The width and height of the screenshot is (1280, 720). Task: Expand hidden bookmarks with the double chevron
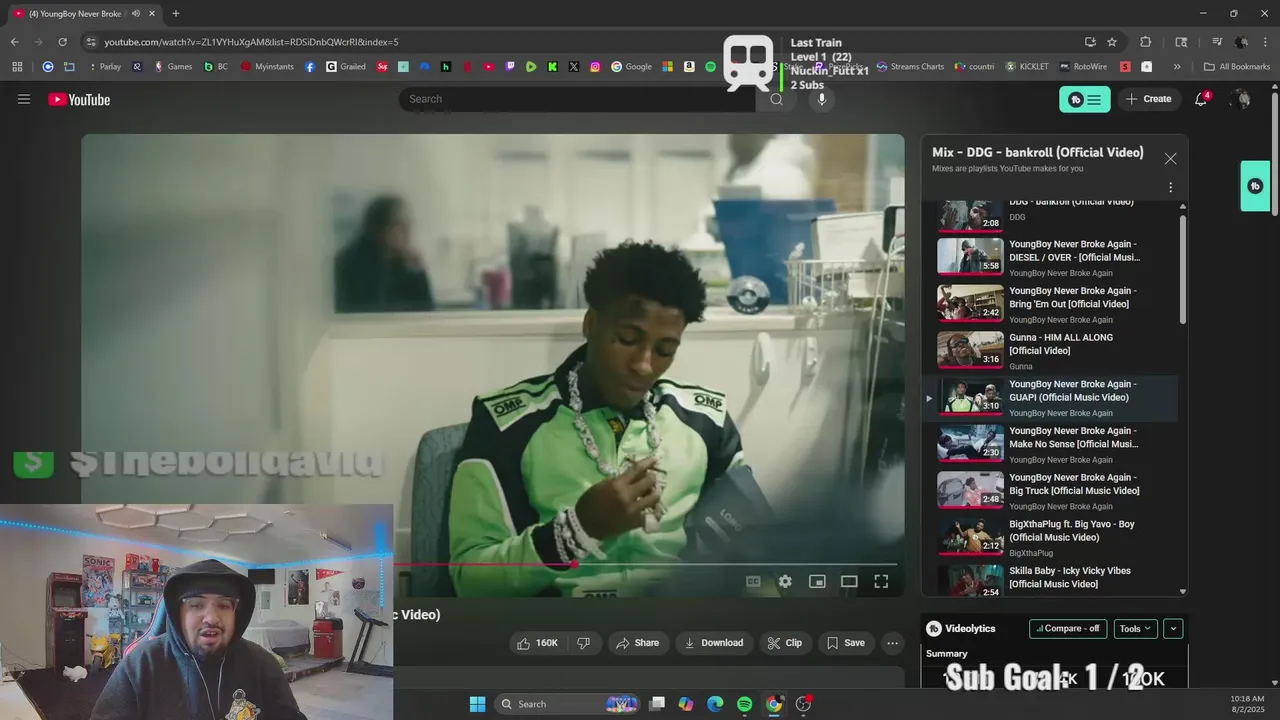click(x=1177, y=67)
